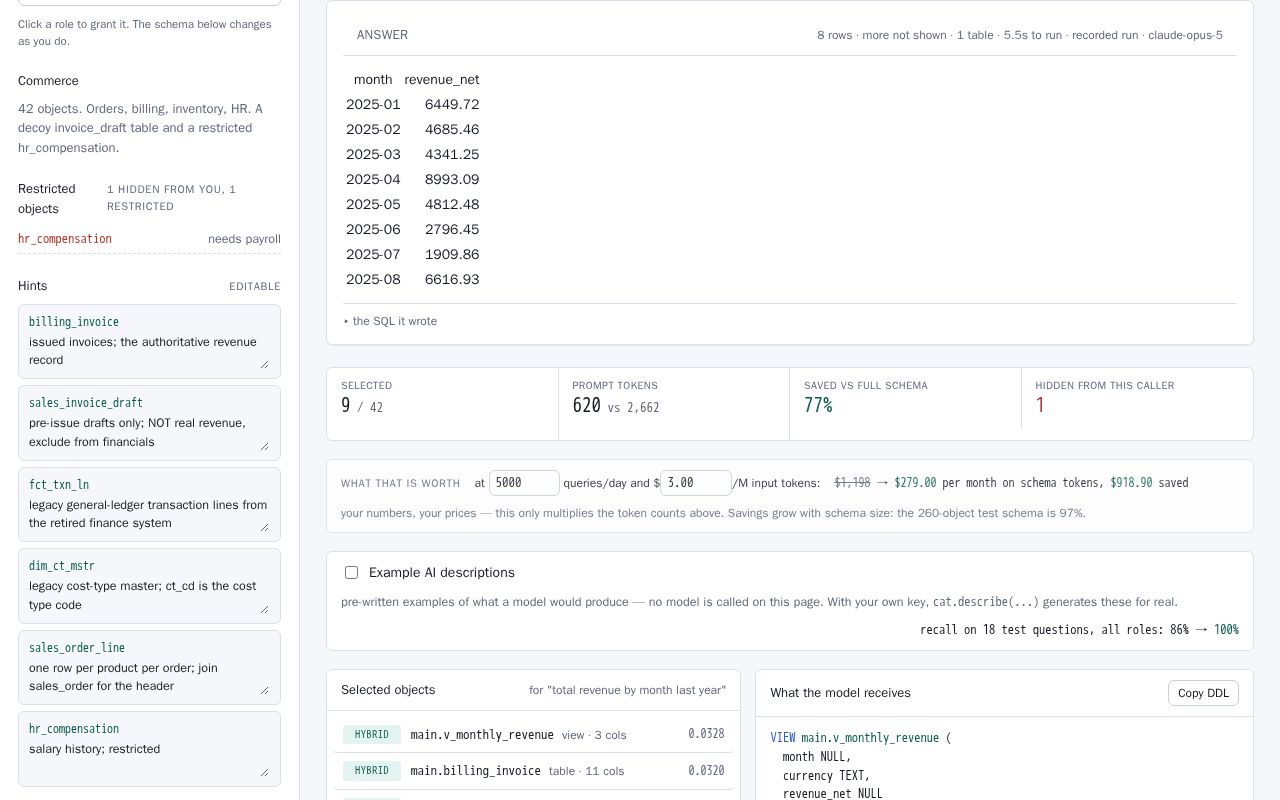Click the HYBRID badge for main.v_monthly_revenue

point(372,735)
